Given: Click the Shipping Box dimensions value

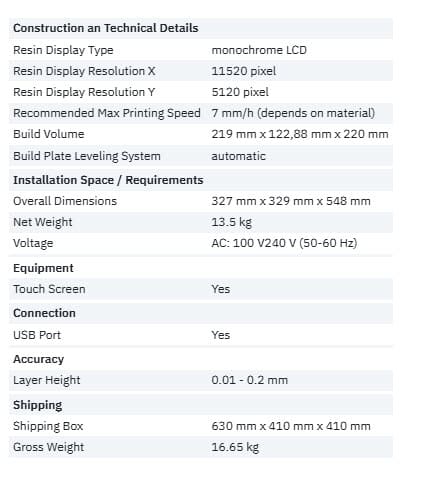Looking at the screenshot, I should pyautogui.click(x=291, y=426).
